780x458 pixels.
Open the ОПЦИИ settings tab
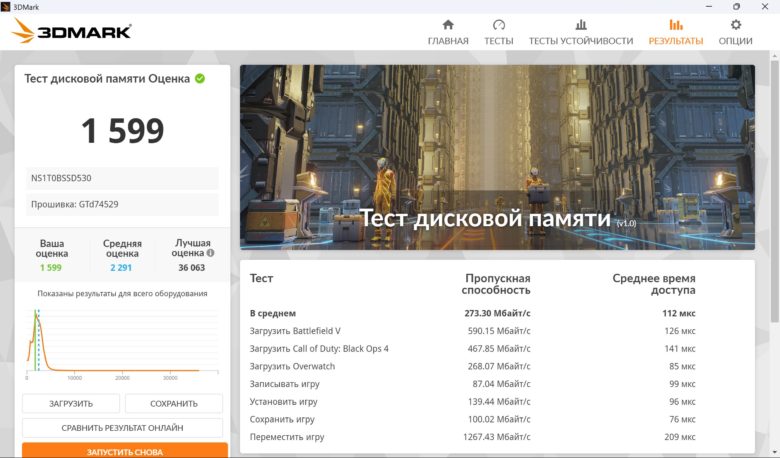(735, 33)
